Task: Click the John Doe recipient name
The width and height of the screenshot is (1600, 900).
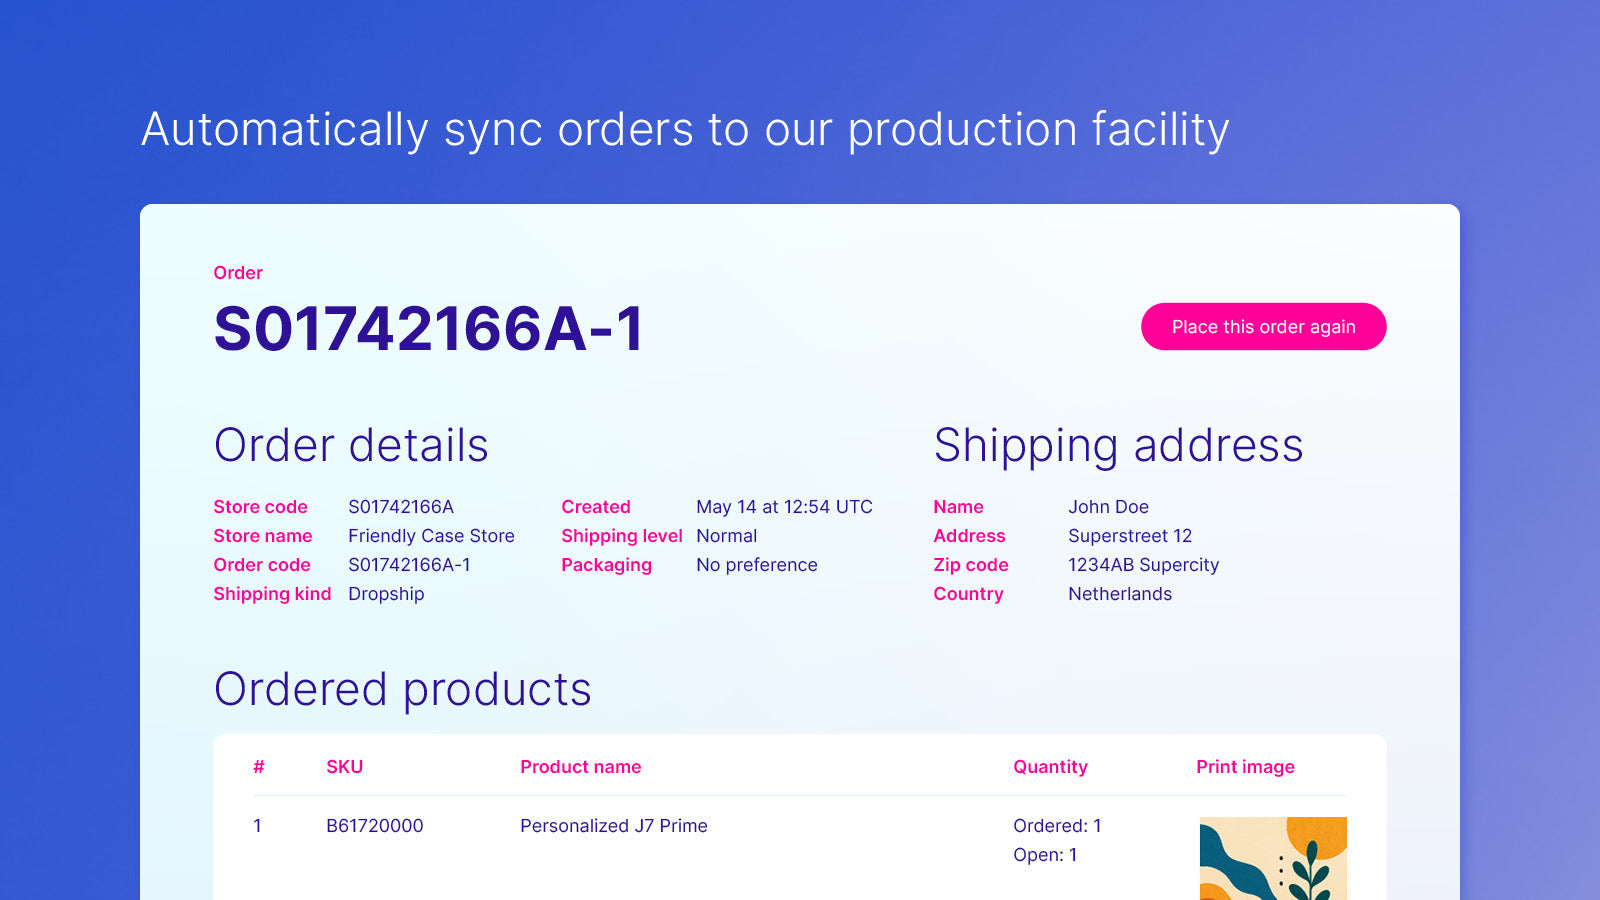Action: pyautogui.click(x=1108, y=507)
